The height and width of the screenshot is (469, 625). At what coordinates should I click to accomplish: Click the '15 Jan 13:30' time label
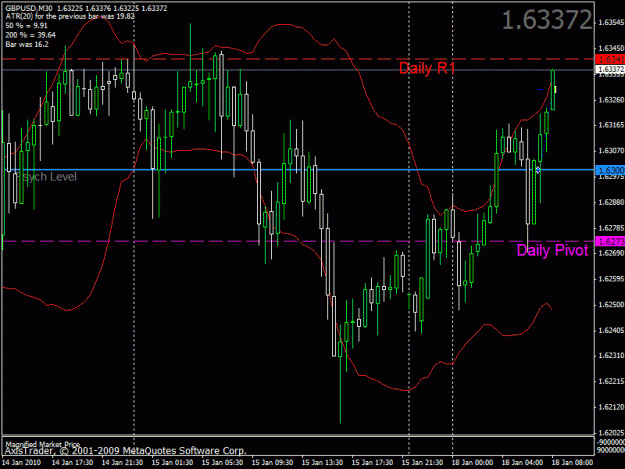click(322, 462)
